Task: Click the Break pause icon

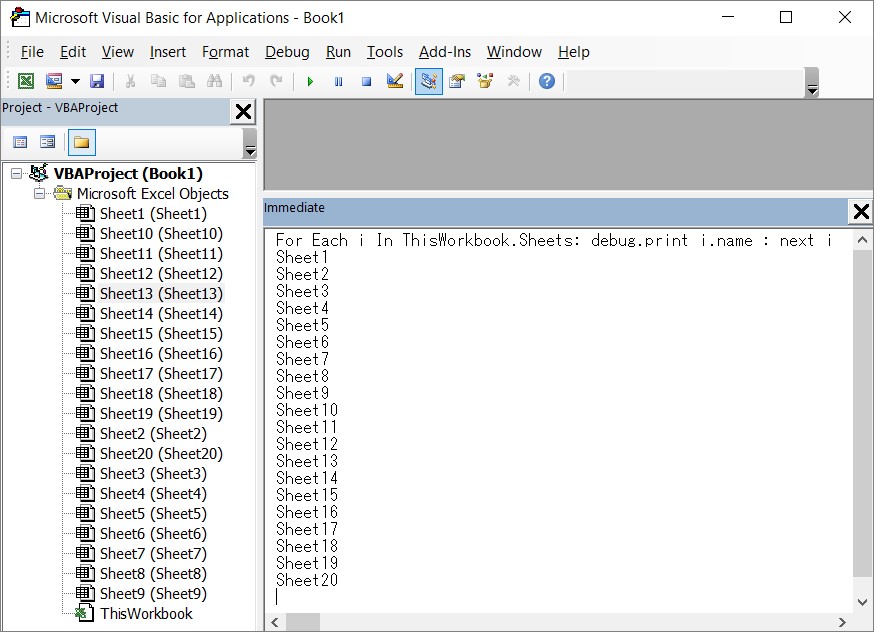Action: click(x=338, y=81)
